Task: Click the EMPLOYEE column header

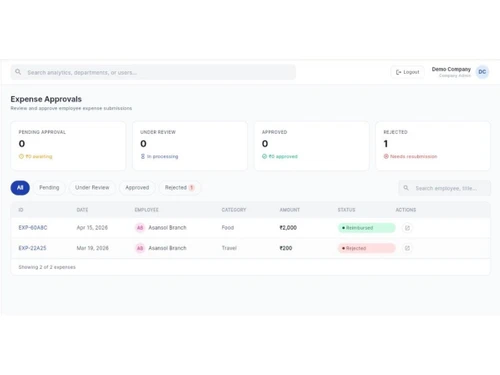Action: [146, 210]
